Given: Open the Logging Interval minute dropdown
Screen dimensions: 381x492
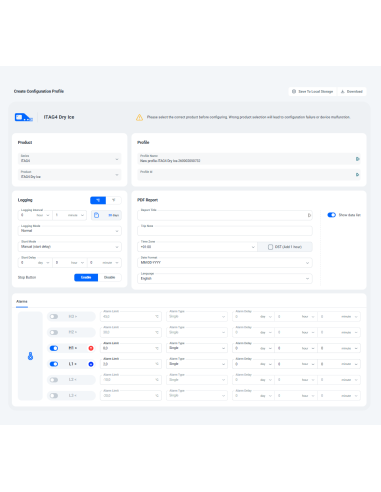Looking at the screenshot, I should tap(70, 215).
